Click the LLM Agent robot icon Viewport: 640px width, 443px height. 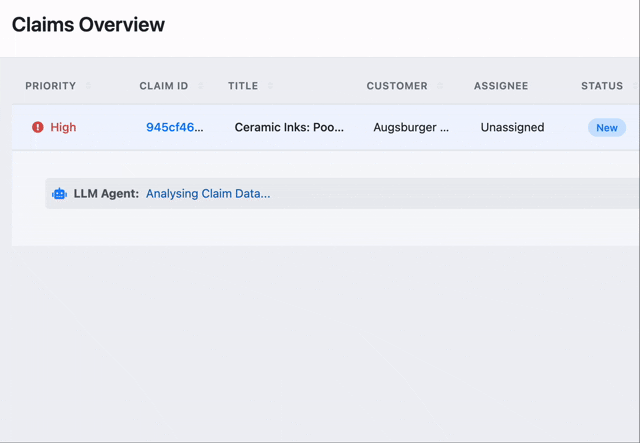click(x=59, y=194)
